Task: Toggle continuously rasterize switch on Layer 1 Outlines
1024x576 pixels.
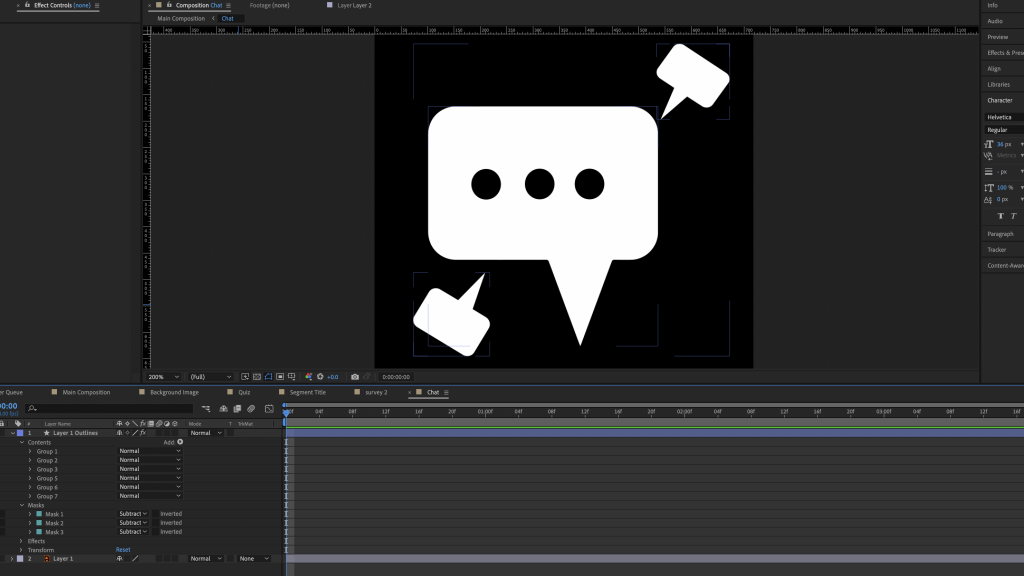Action: 127,433
